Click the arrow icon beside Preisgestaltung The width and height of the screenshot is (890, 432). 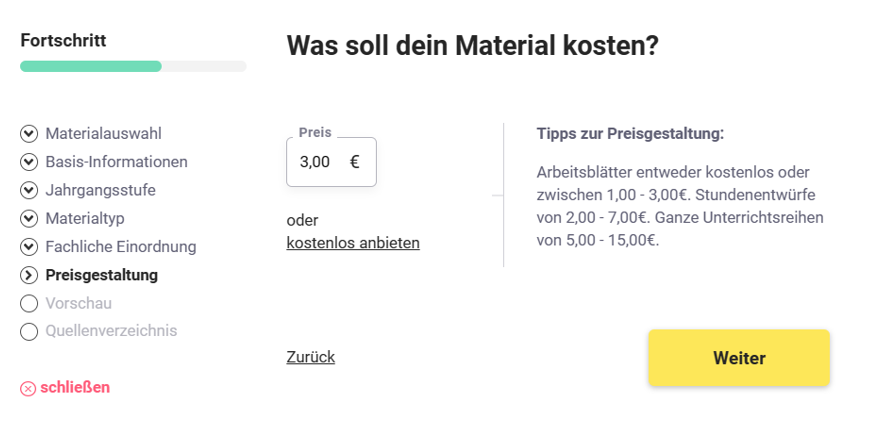(29, 275)
